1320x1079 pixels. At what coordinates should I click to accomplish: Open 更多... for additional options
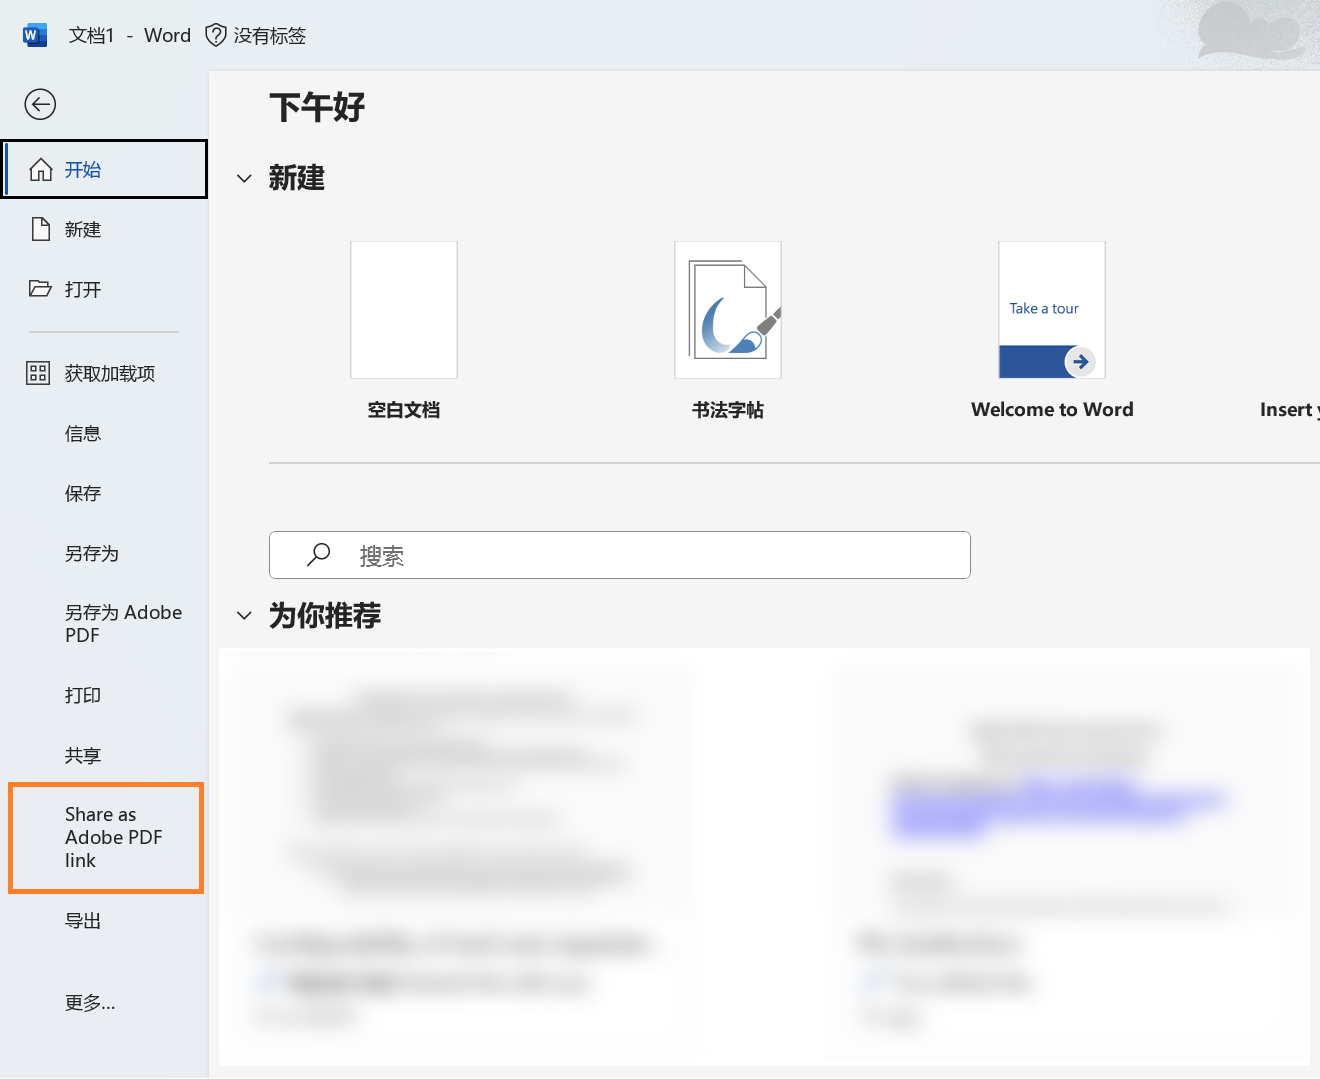click(90, 1003)
